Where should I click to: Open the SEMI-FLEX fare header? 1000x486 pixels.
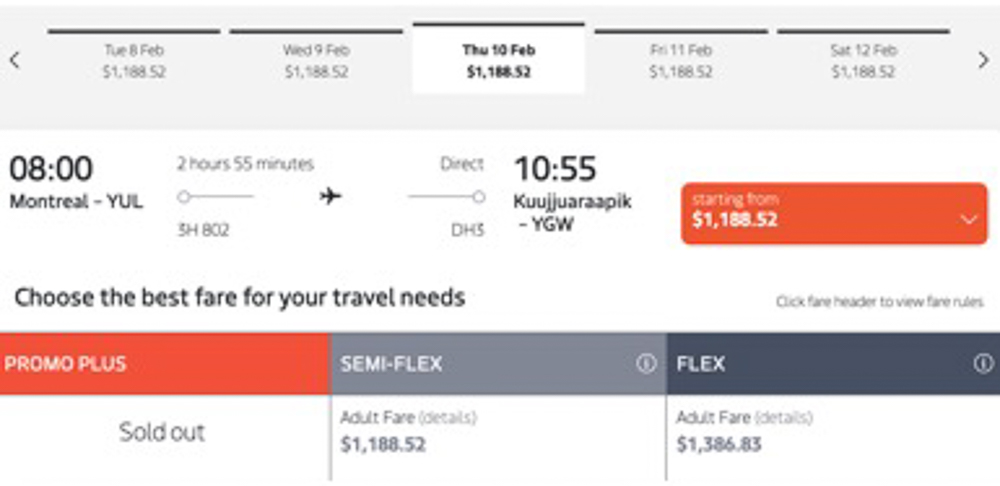[480, 364]
